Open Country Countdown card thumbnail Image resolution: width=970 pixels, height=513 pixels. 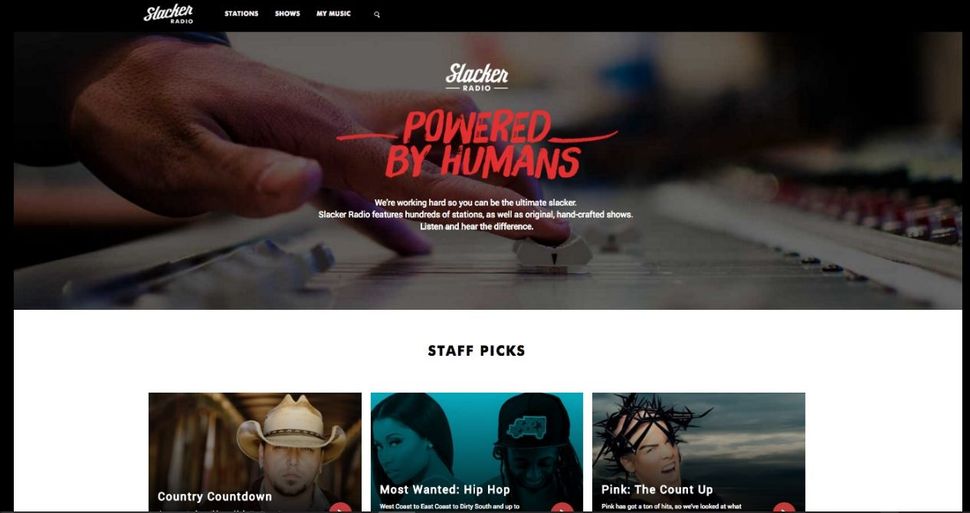pos(255,452)
